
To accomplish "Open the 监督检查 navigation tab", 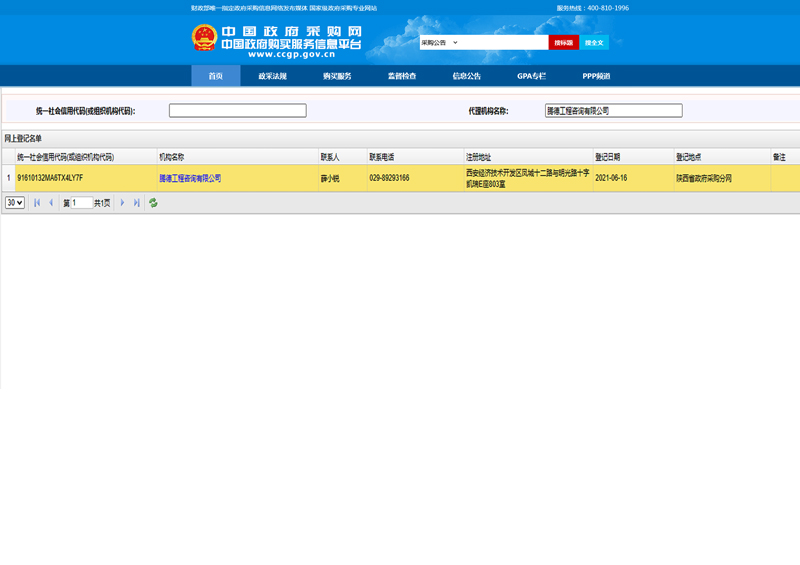I will pos(402,76).
